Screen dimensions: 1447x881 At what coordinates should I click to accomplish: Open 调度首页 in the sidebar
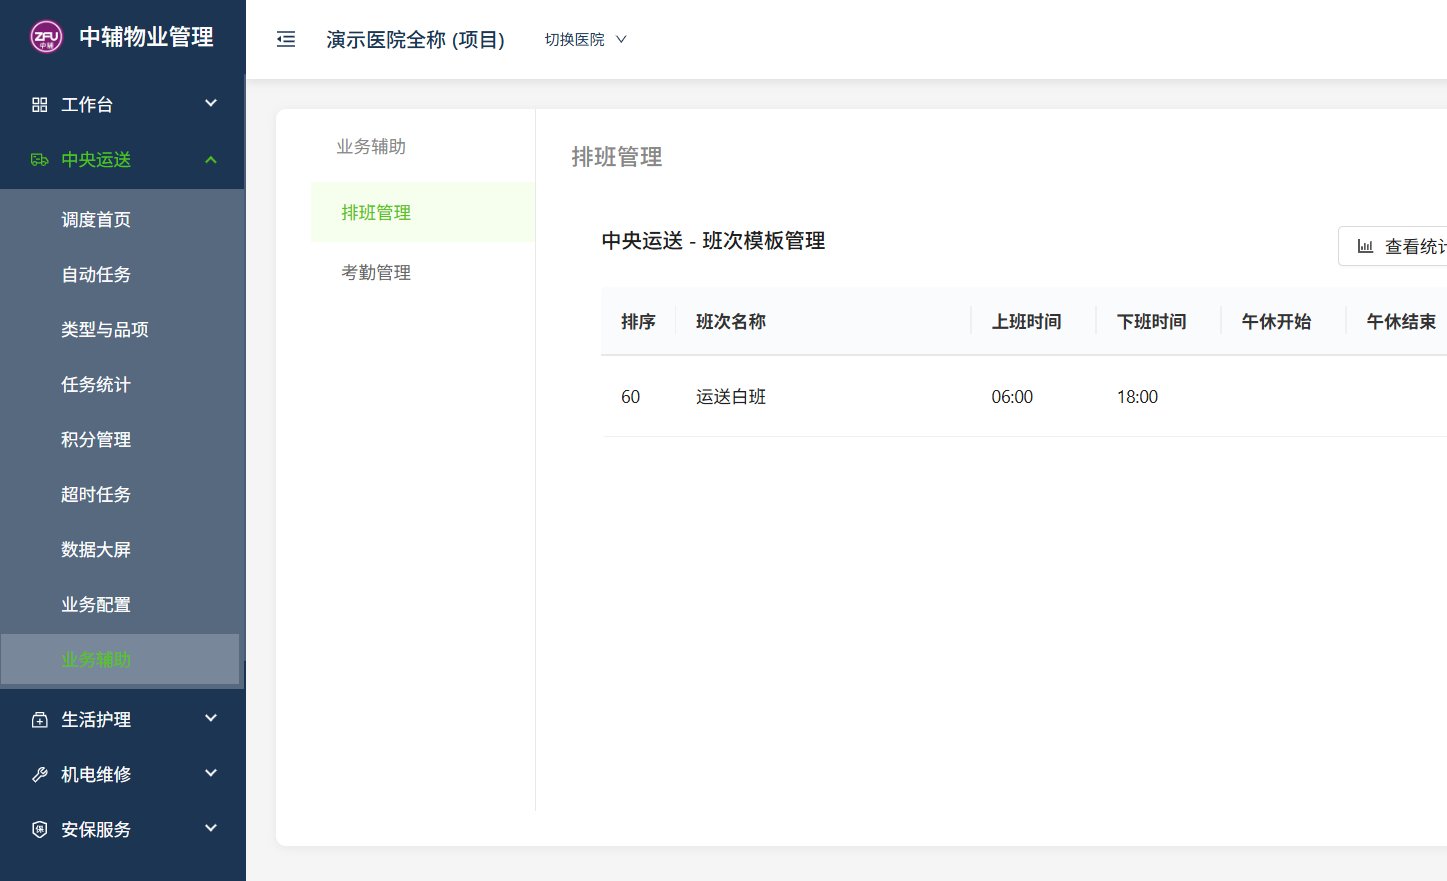point(96,219)
